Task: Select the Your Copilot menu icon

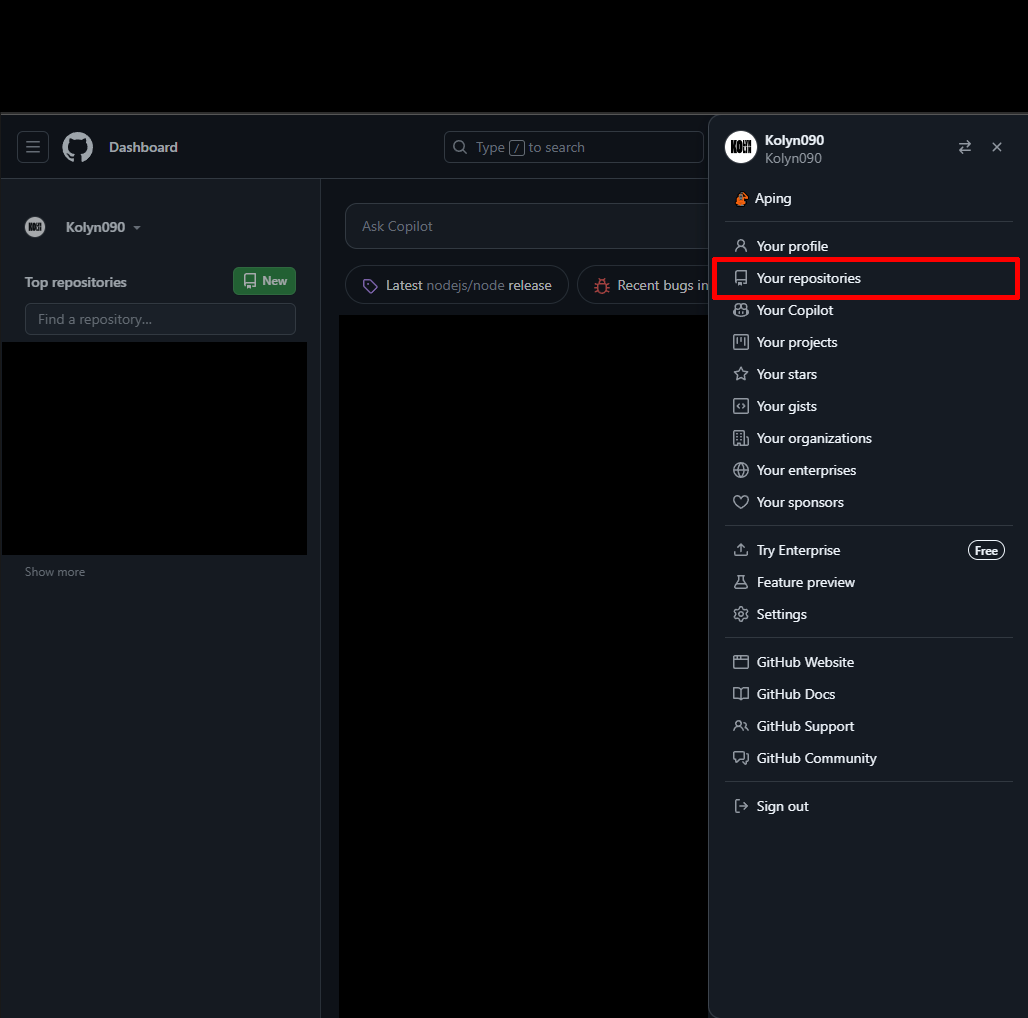Action: [741, 310]
